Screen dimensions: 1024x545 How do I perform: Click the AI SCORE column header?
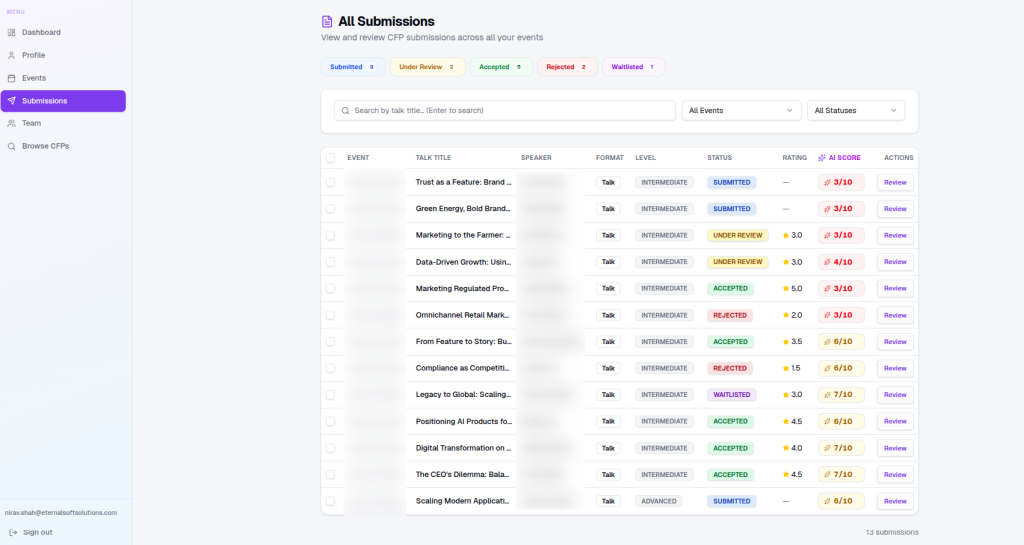pyautogui.click(x=839, y=158)
